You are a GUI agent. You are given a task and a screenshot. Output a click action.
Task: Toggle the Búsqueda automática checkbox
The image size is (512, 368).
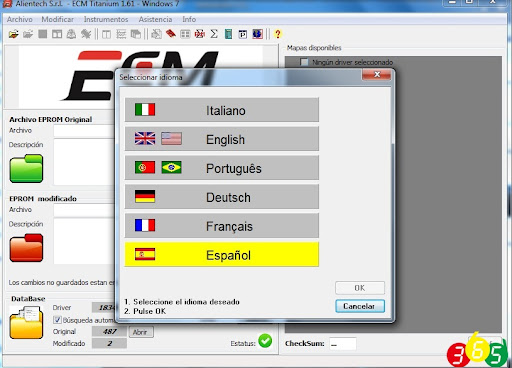pos(57,320)
